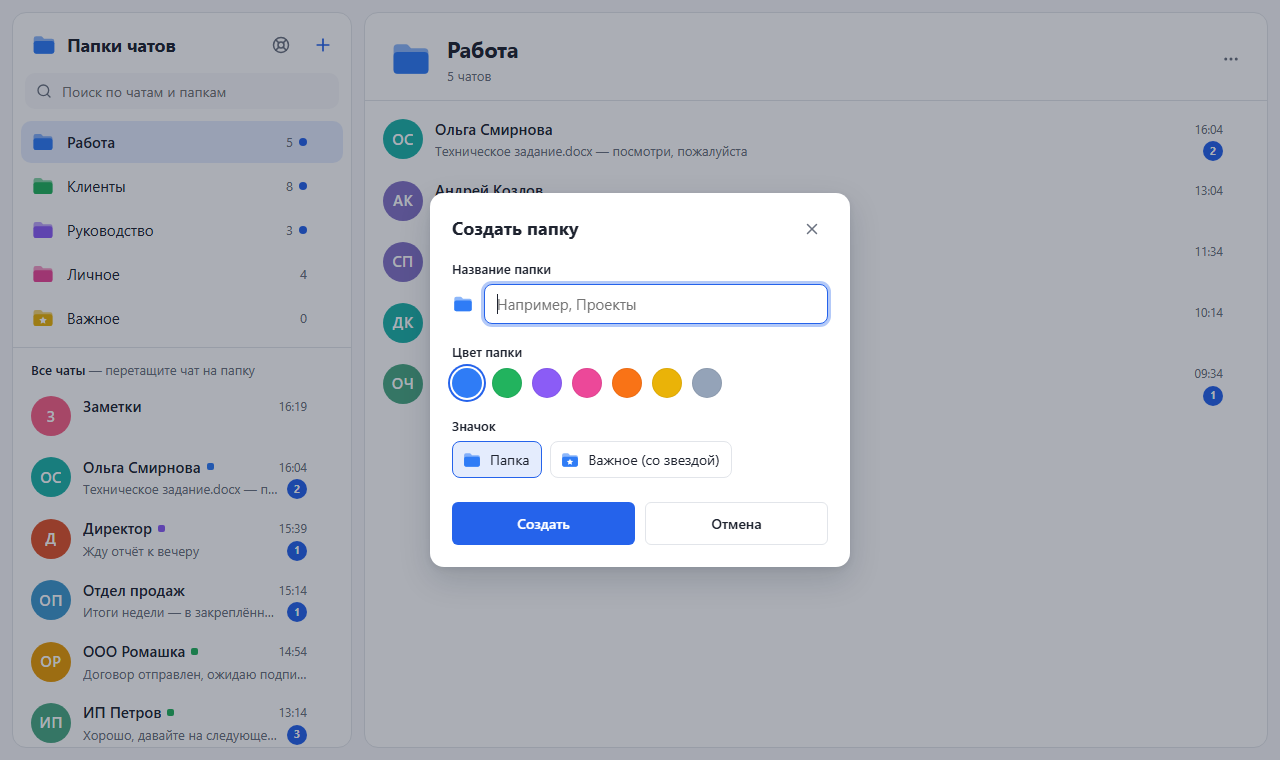Click the purple Руководство folder icon
This screenshot has width=1280, height=760.
tap(43, 230)
